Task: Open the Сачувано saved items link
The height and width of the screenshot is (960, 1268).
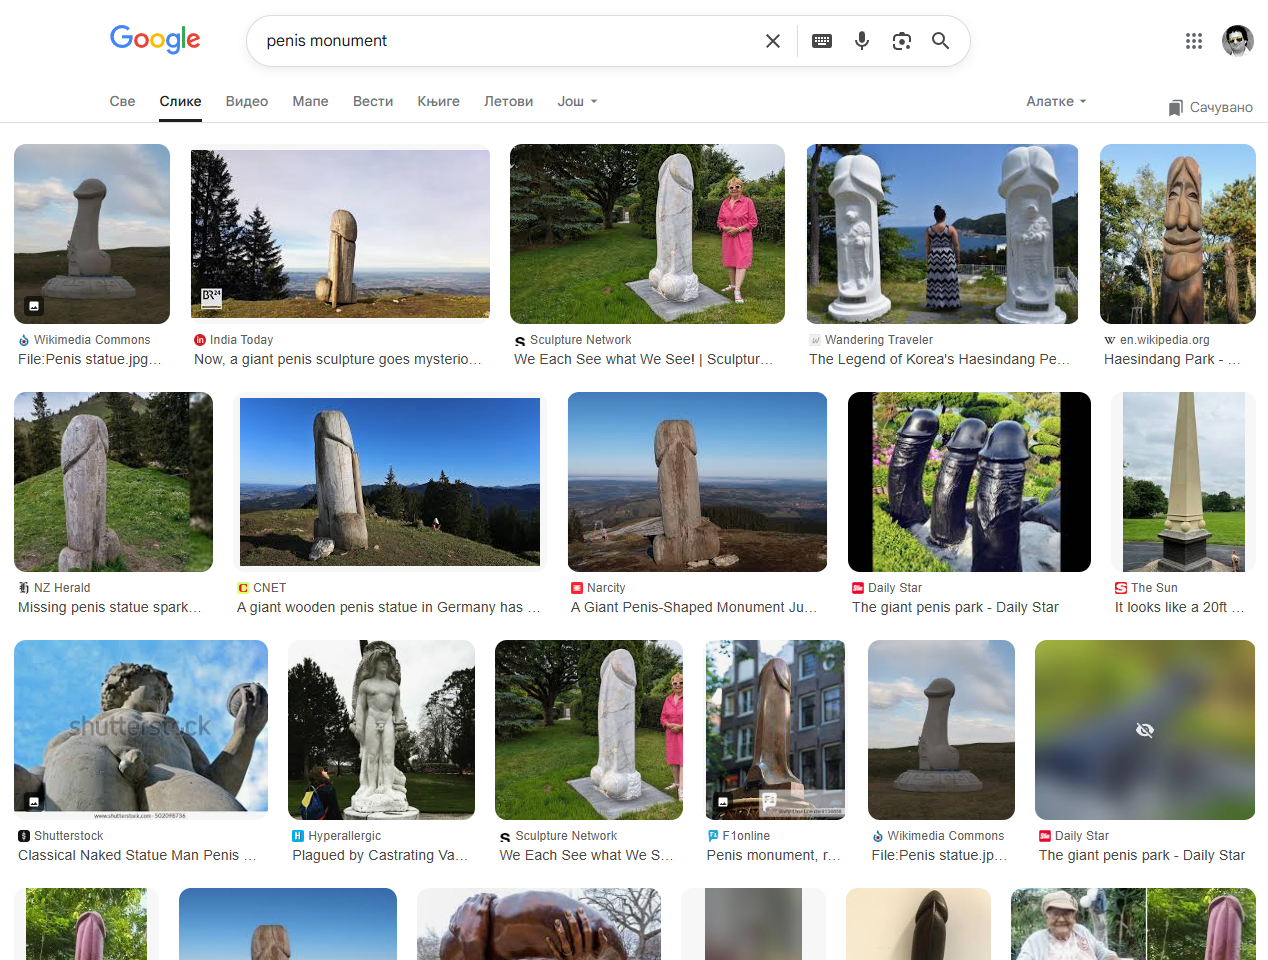Action: point(1211,108)
